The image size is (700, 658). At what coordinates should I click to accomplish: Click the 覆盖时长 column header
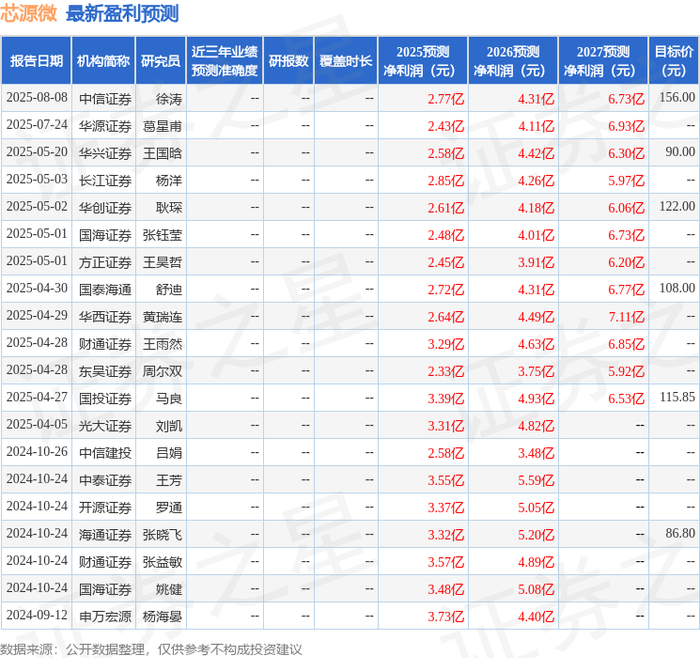[x=346, y=61]
